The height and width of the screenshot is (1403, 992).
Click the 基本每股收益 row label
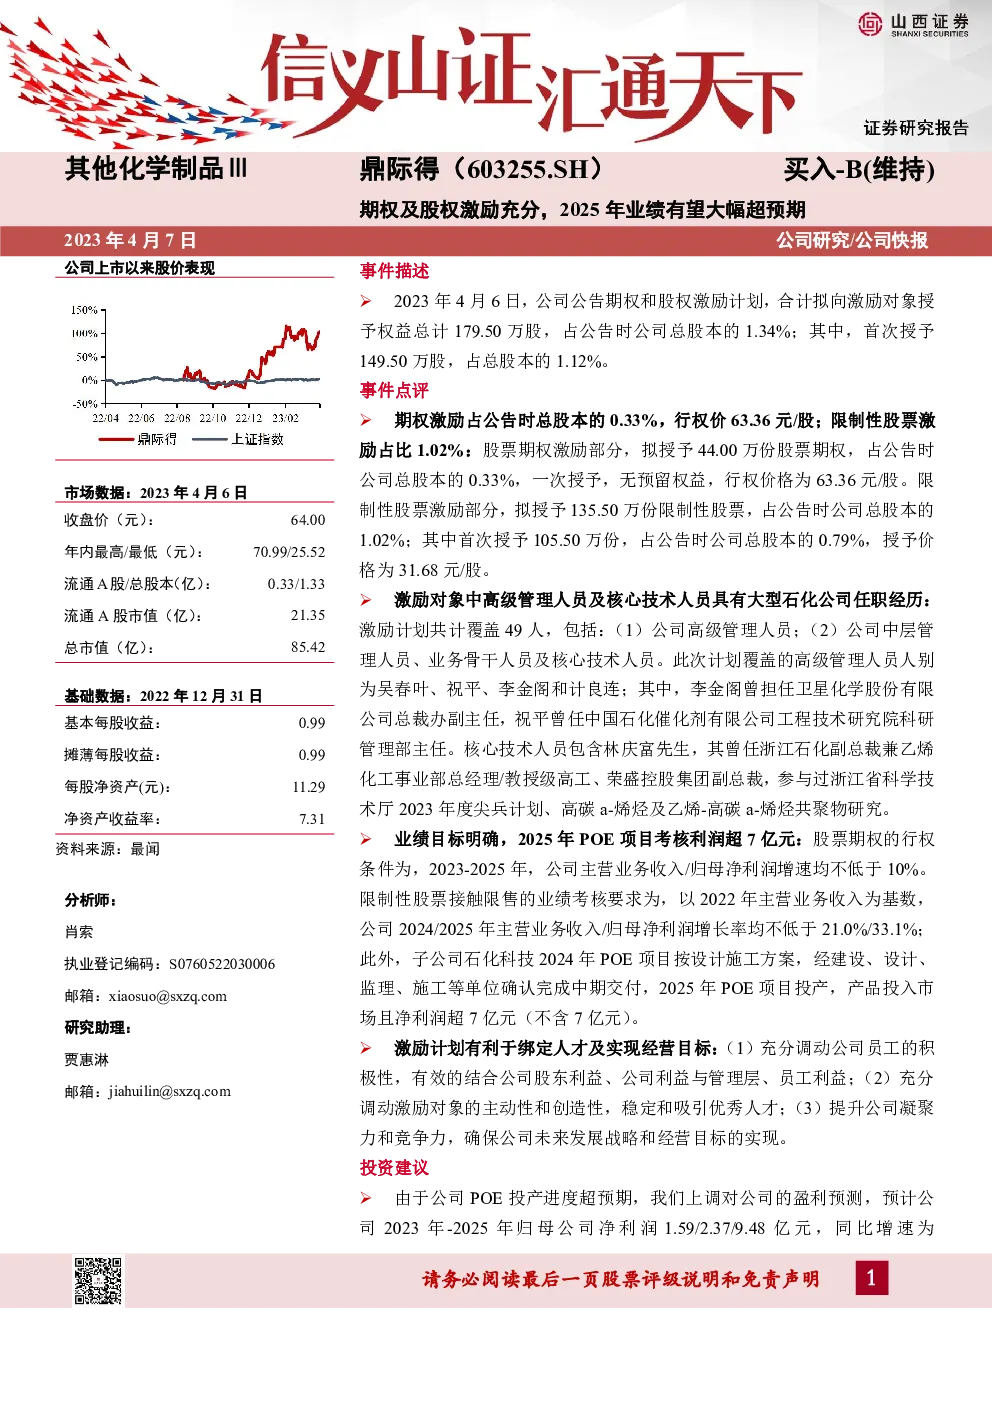click(x=112, y=723)
